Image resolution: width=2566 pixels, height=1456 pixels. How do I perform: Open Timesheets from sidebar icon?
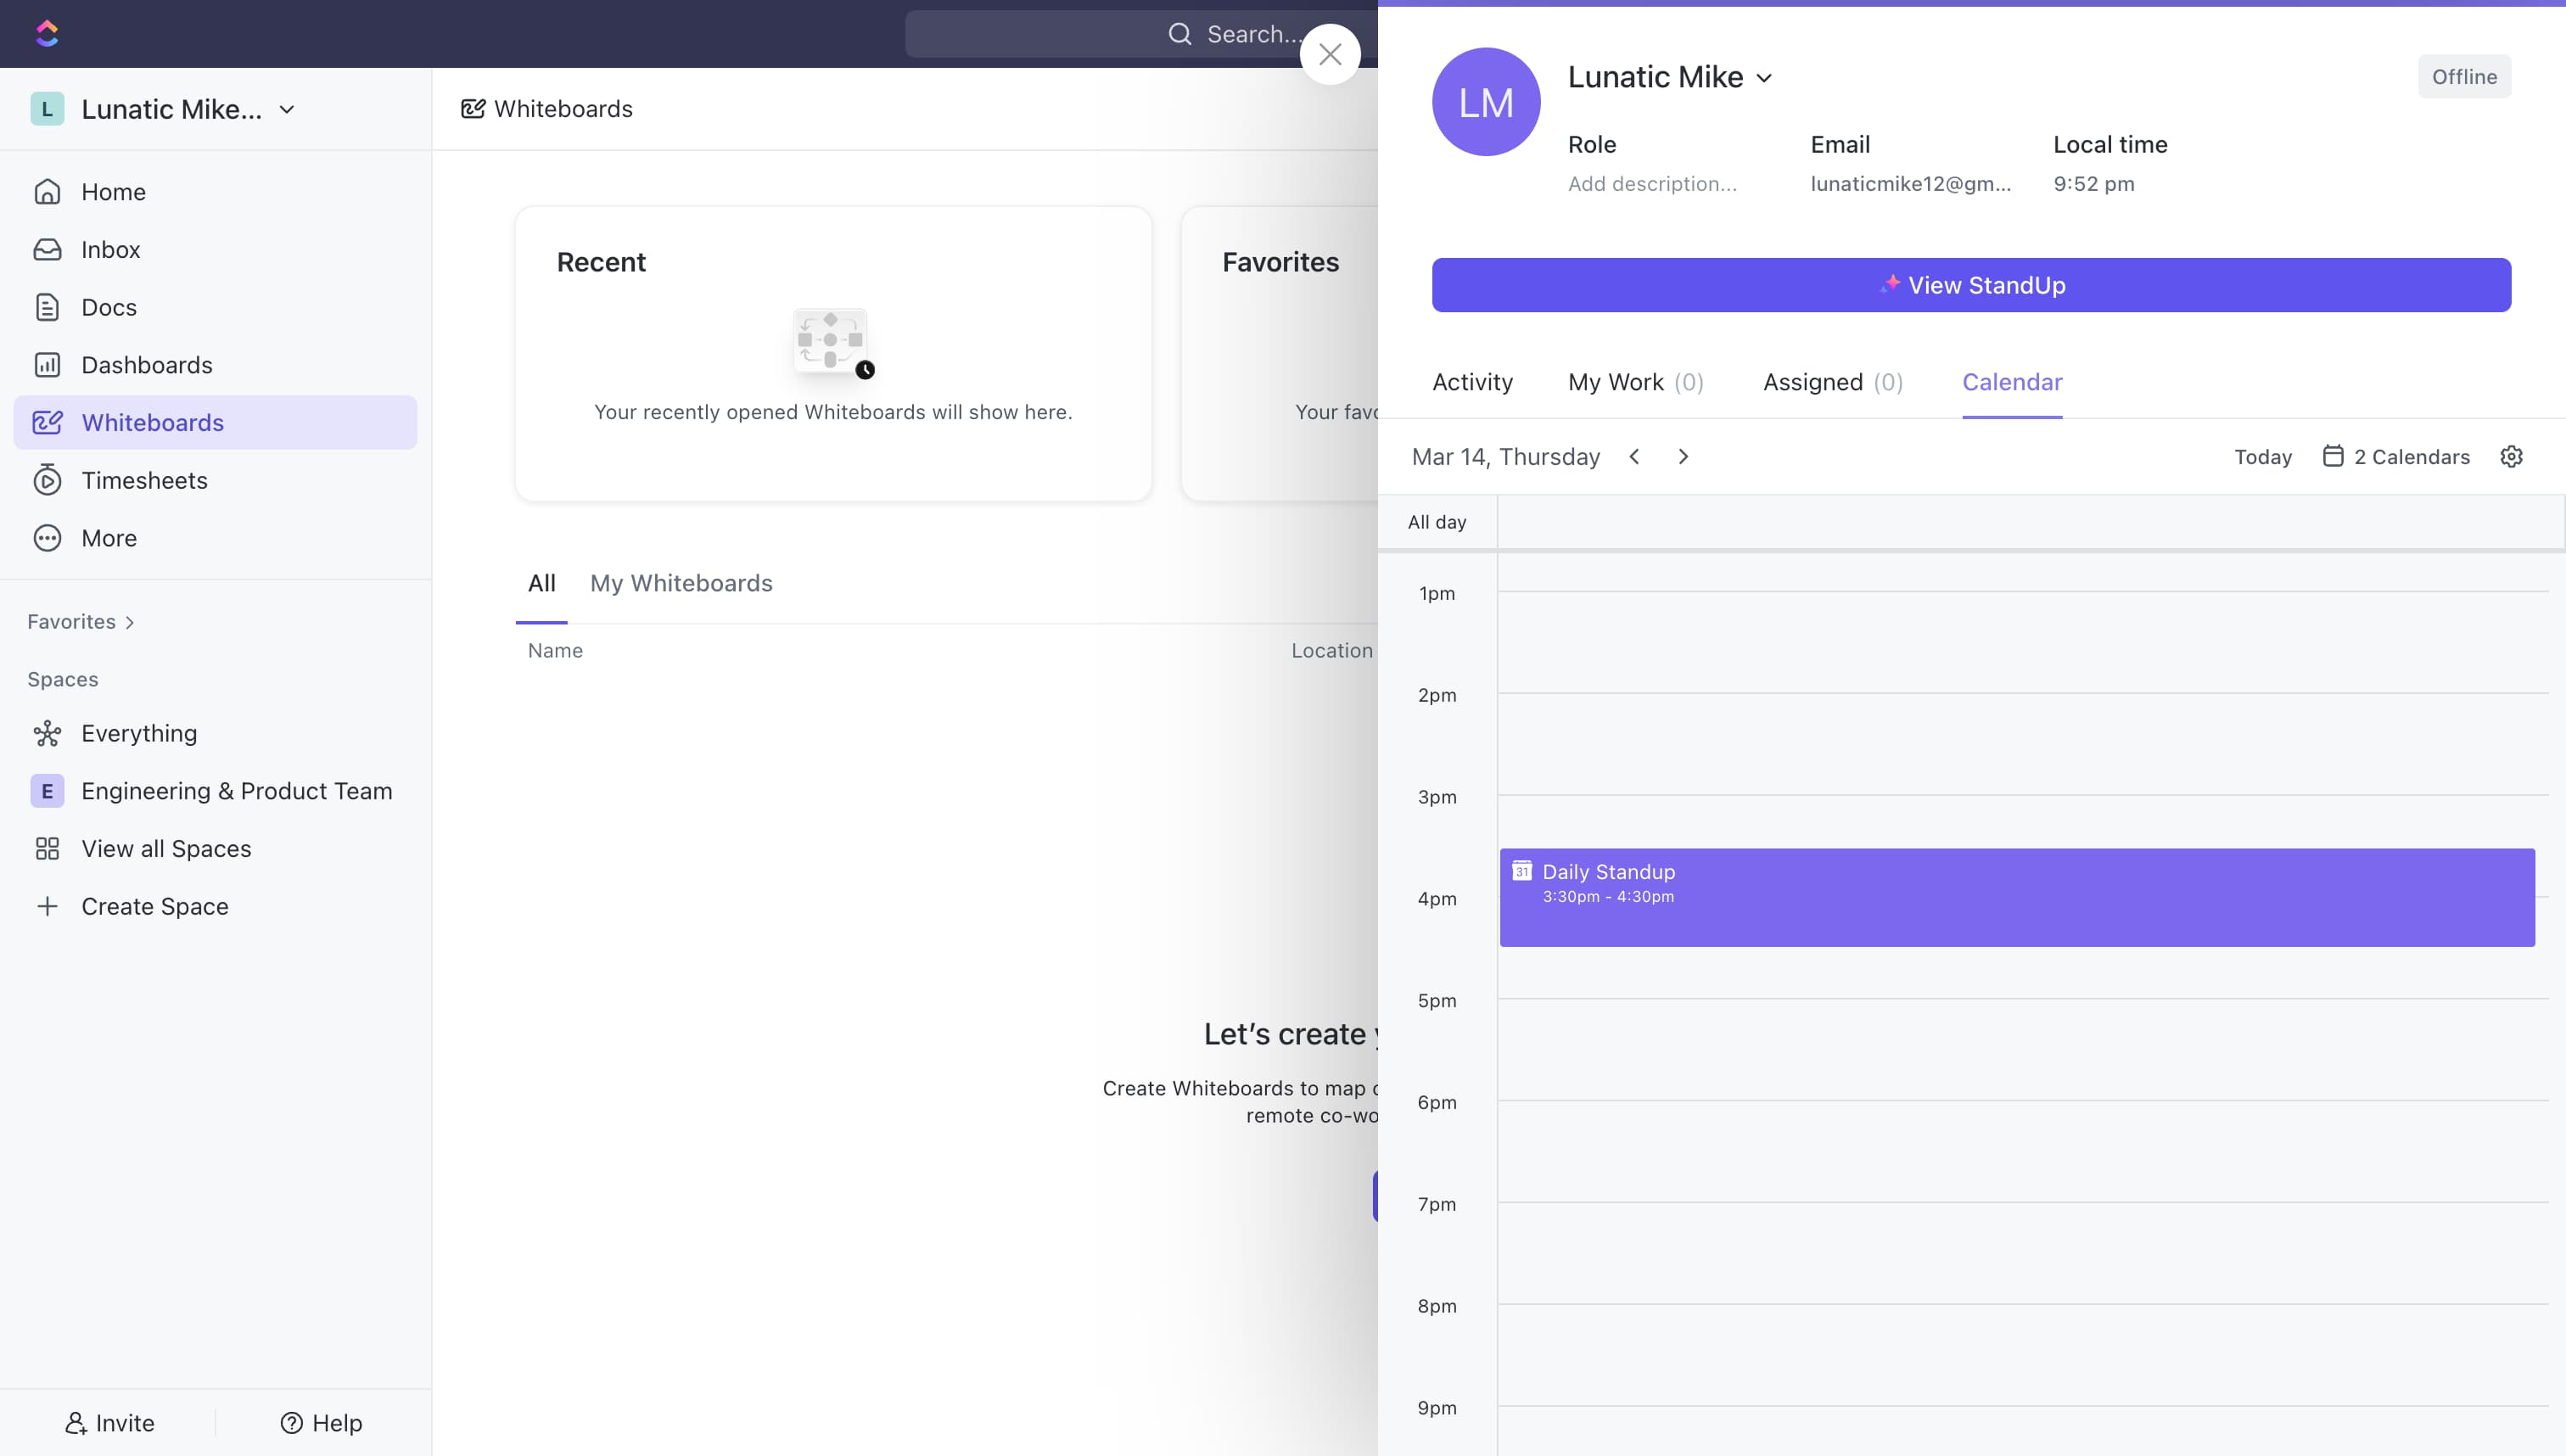[x=47, y=480]
